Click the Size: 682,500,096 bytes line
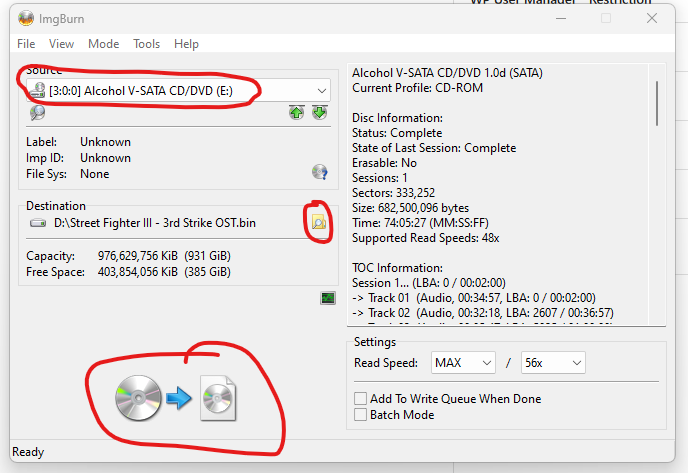This screenshot has height=473, width=688. coord(411,208)
